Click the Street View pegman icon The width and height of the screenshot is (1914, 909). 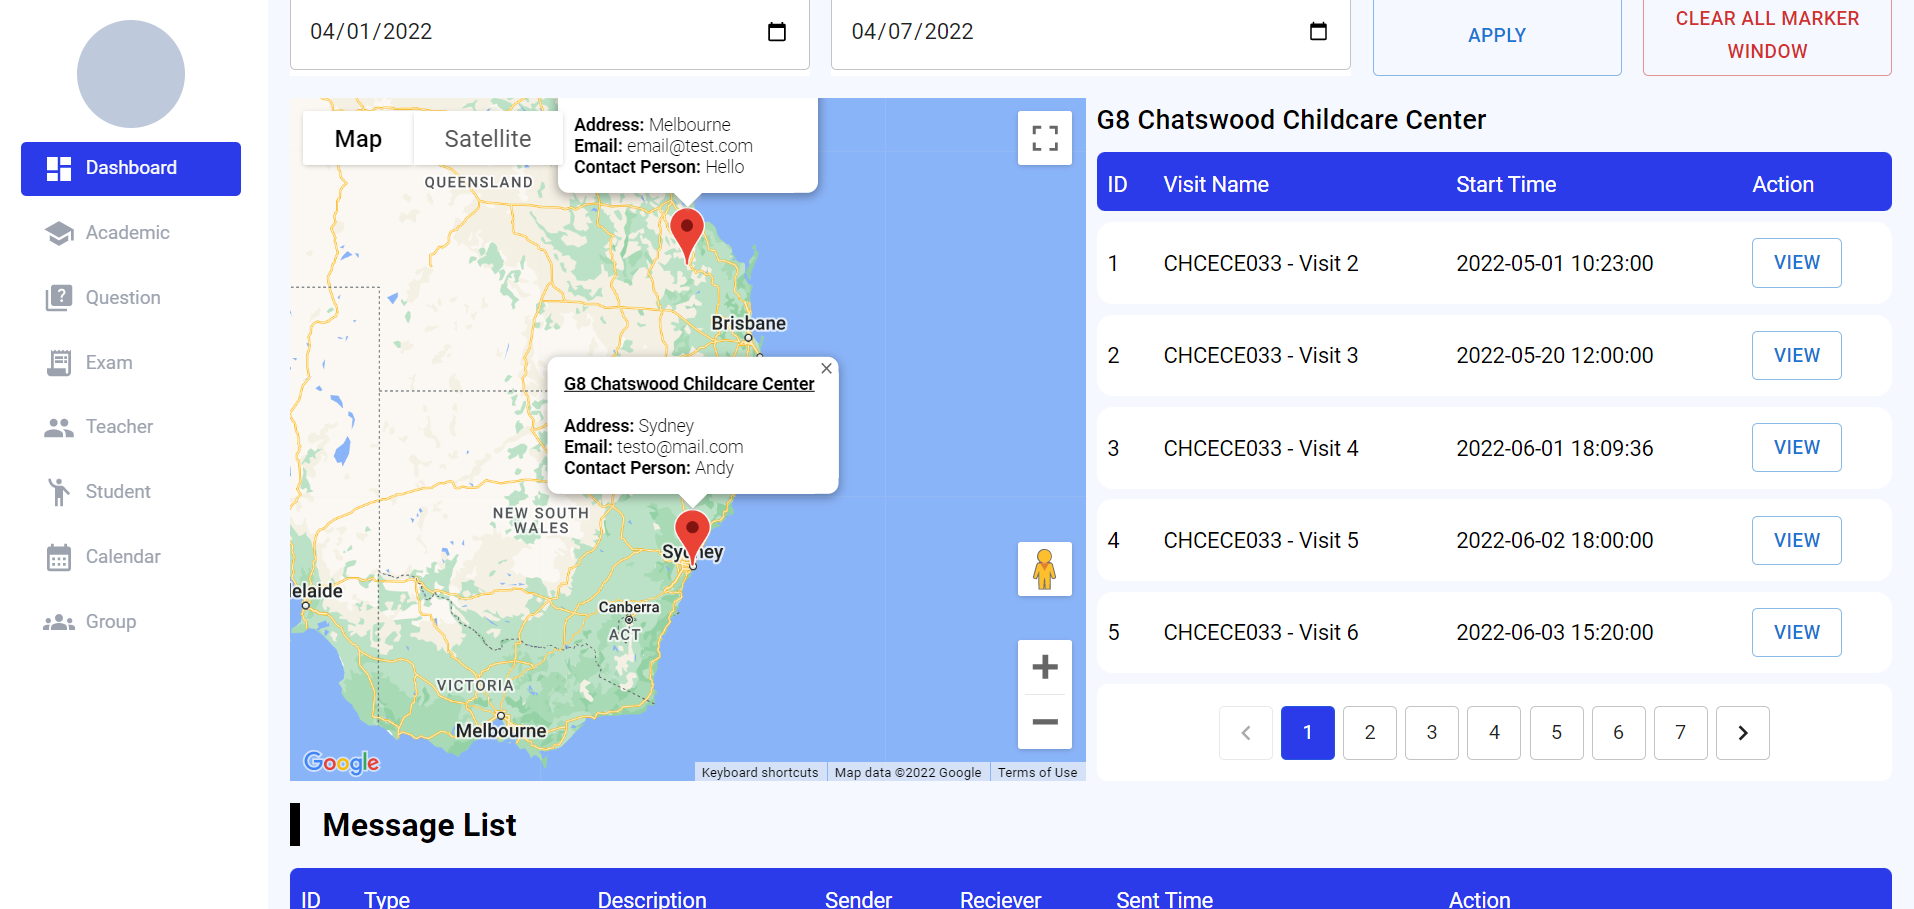click(x=1044, y=569)
